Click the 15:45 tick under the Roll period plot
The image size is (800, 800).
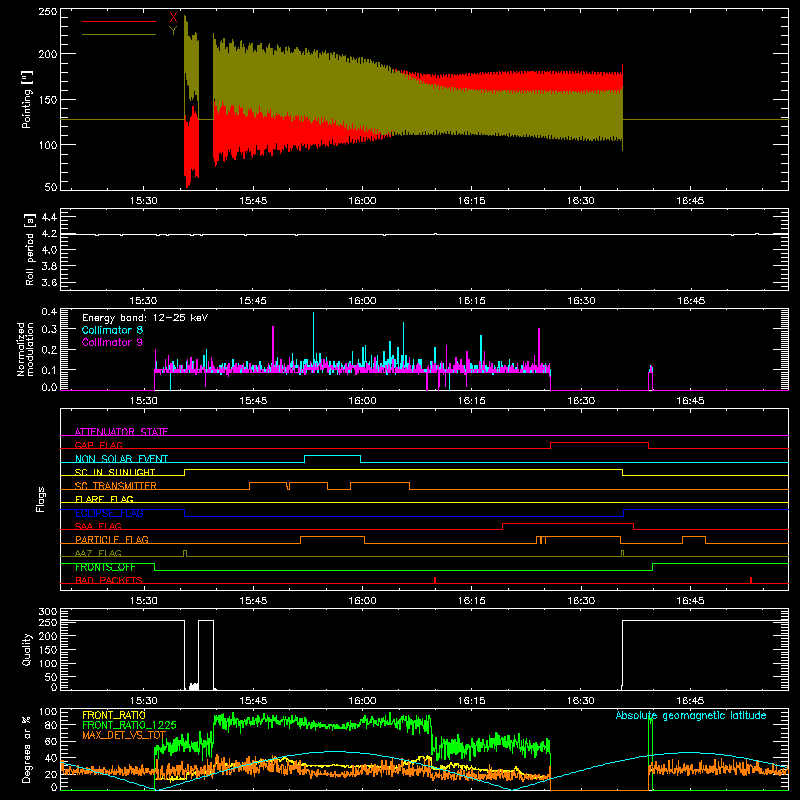(253, 301)
